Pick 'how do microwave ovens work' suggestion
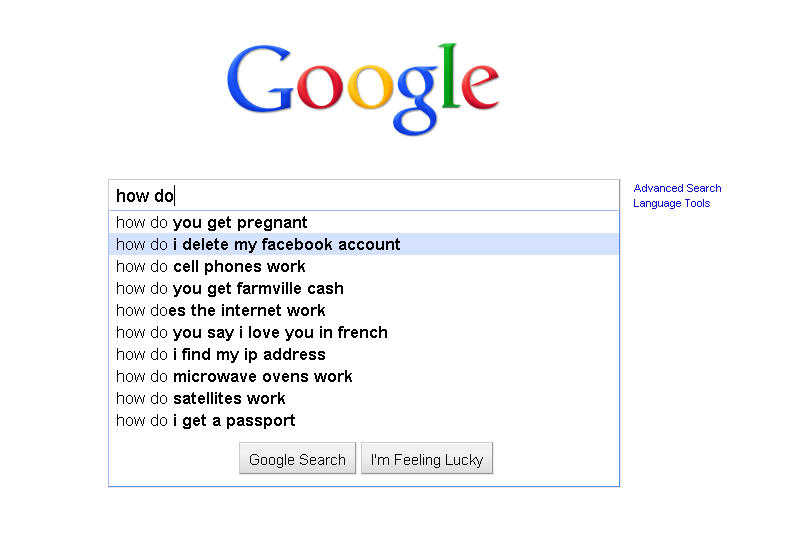The height and width of the screenshot is (542, 803). click(364, 377)
